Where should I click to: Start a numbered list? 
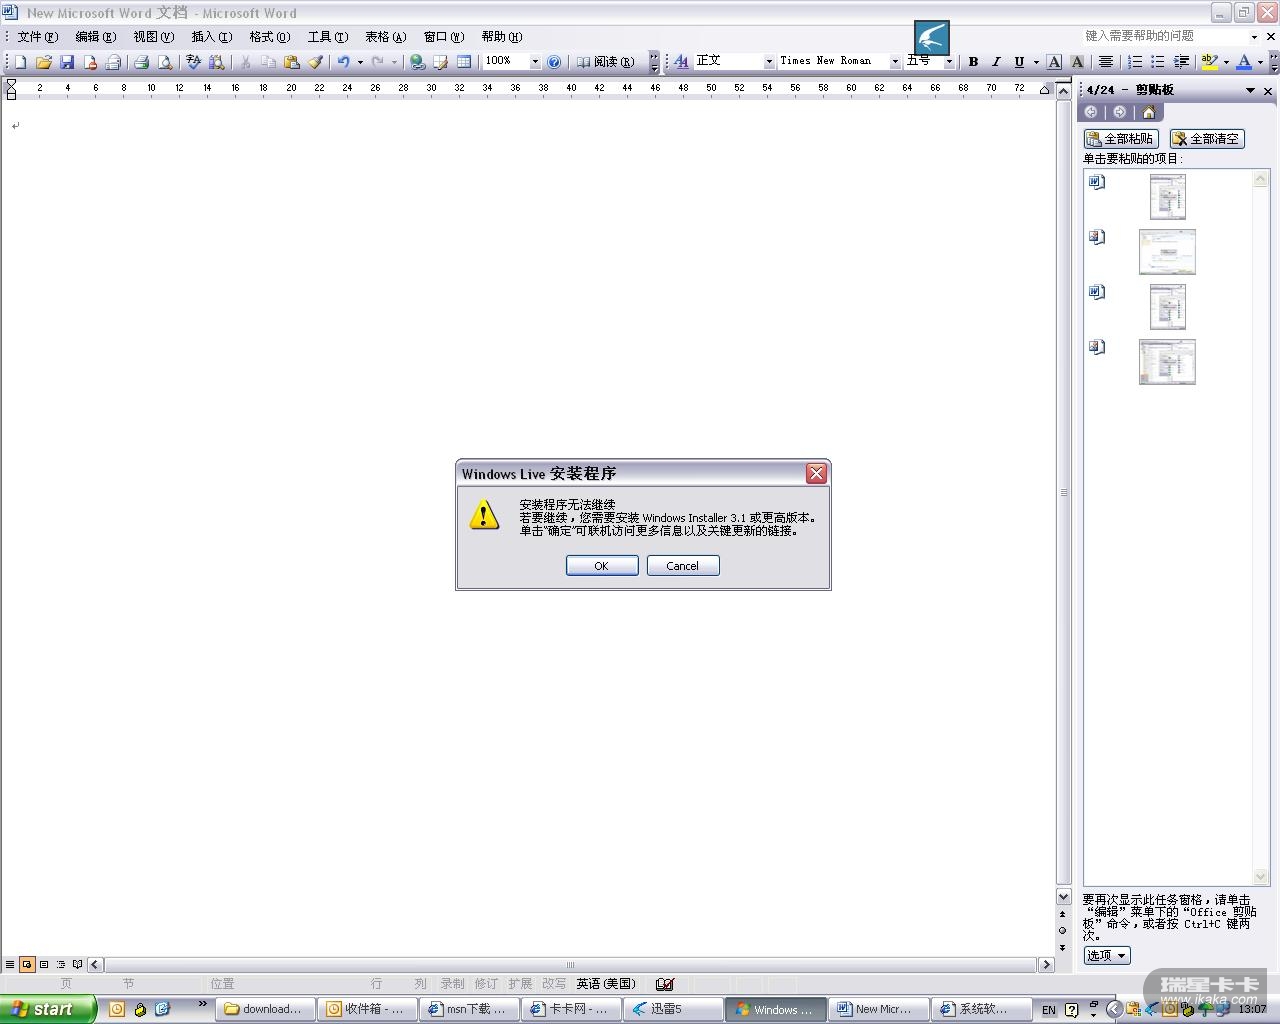[1135, 62]
